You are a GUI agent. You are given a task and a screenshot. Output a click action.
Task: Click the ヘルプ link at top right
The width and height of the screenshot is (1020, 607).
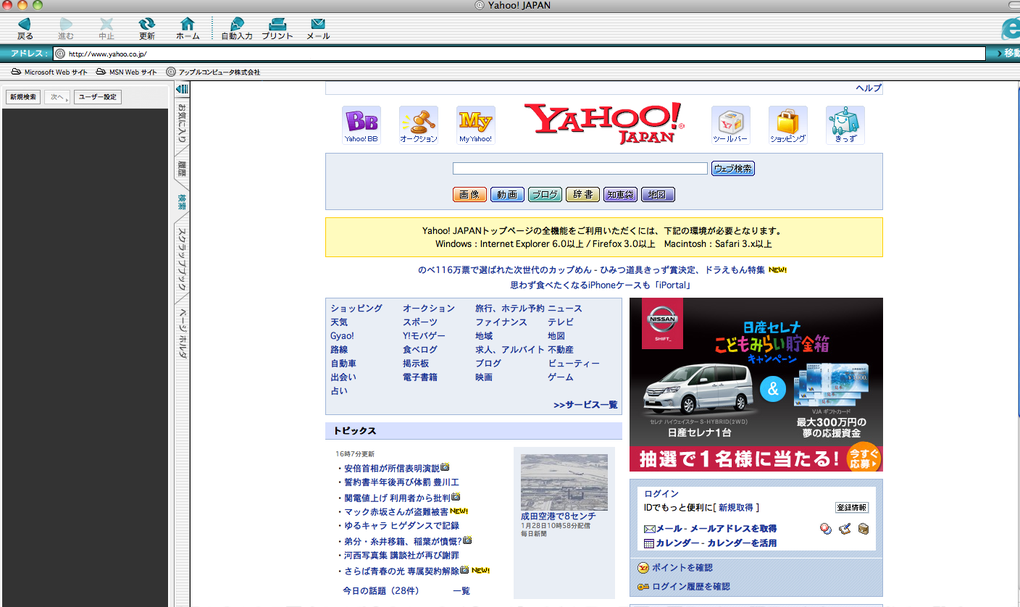point(868,88)
